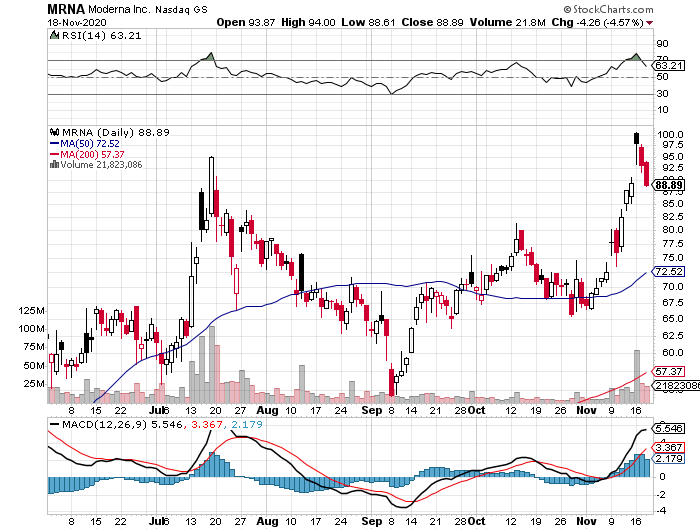Click the -4 label on MACD axis

click(662, 510)
